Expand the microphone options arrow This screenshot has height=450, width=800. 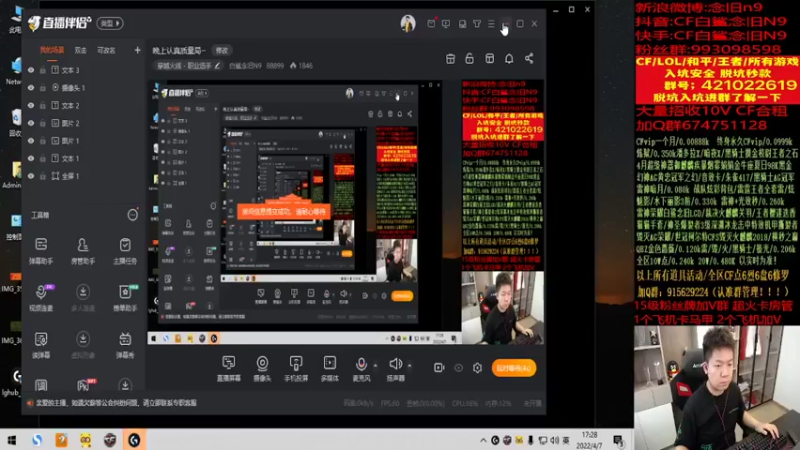[x=376, y=365]
